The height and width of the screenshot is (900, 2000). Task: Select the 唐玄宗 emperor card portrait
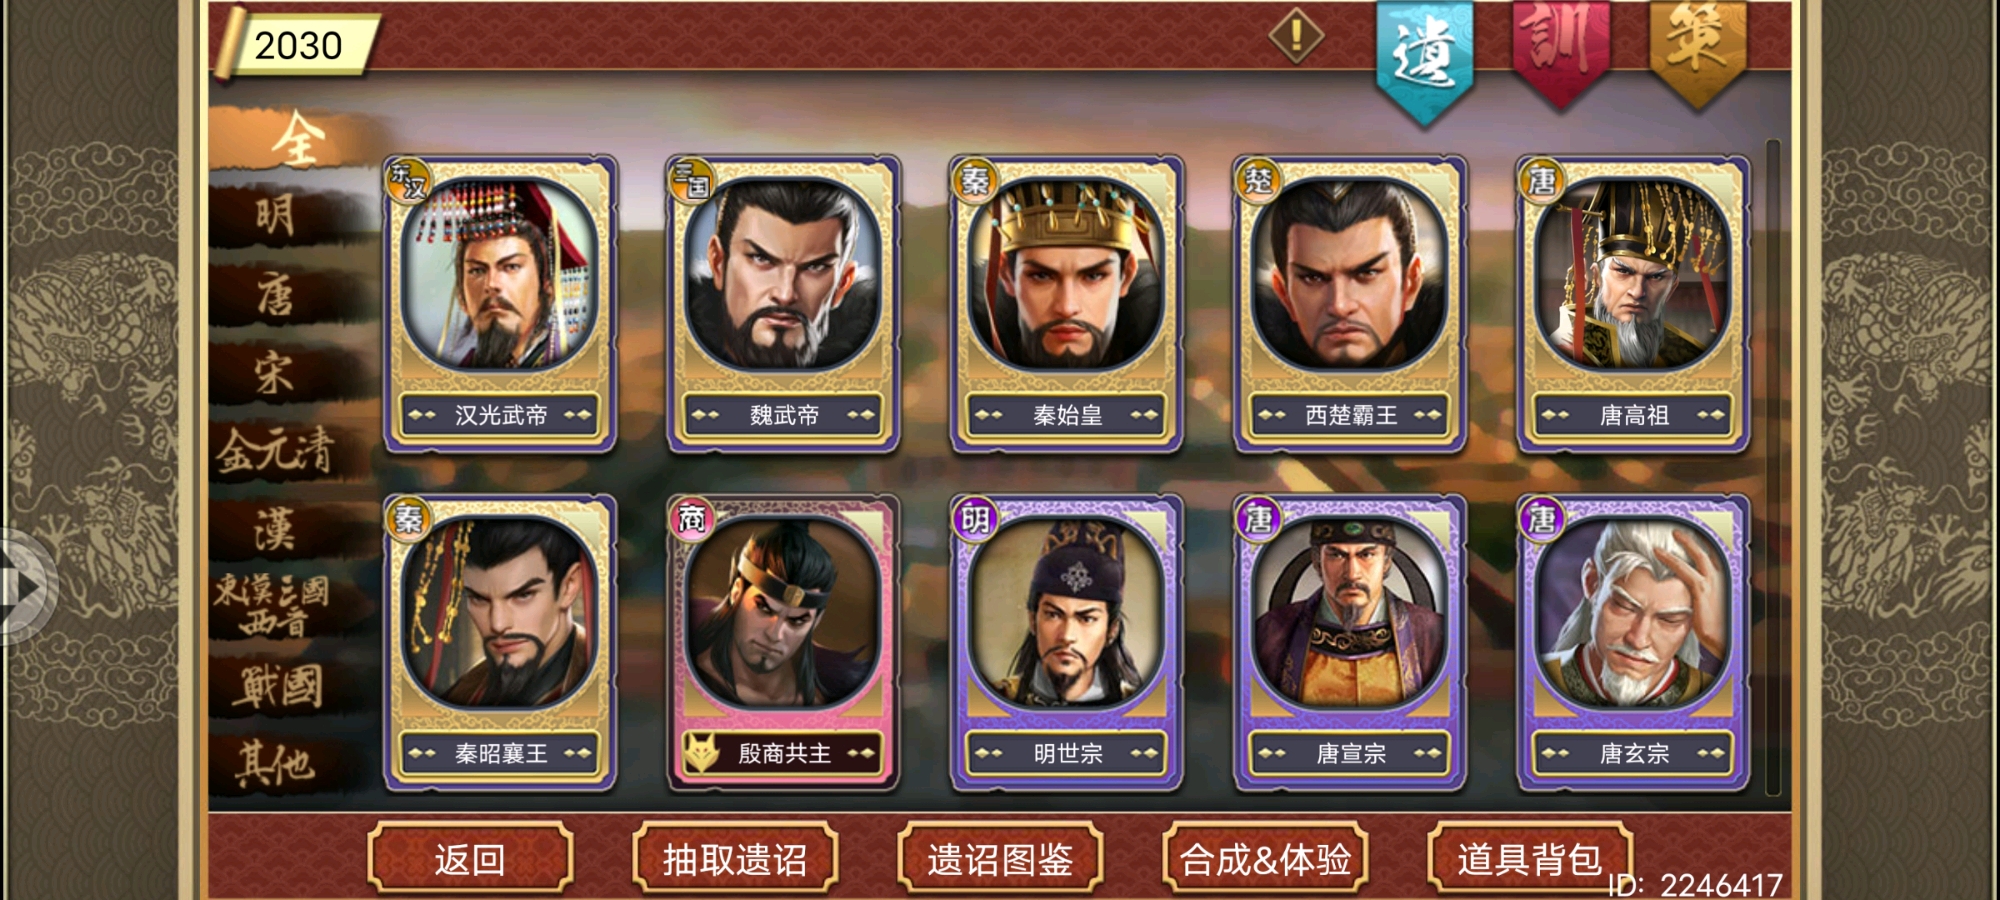(x=1633, y=612)
